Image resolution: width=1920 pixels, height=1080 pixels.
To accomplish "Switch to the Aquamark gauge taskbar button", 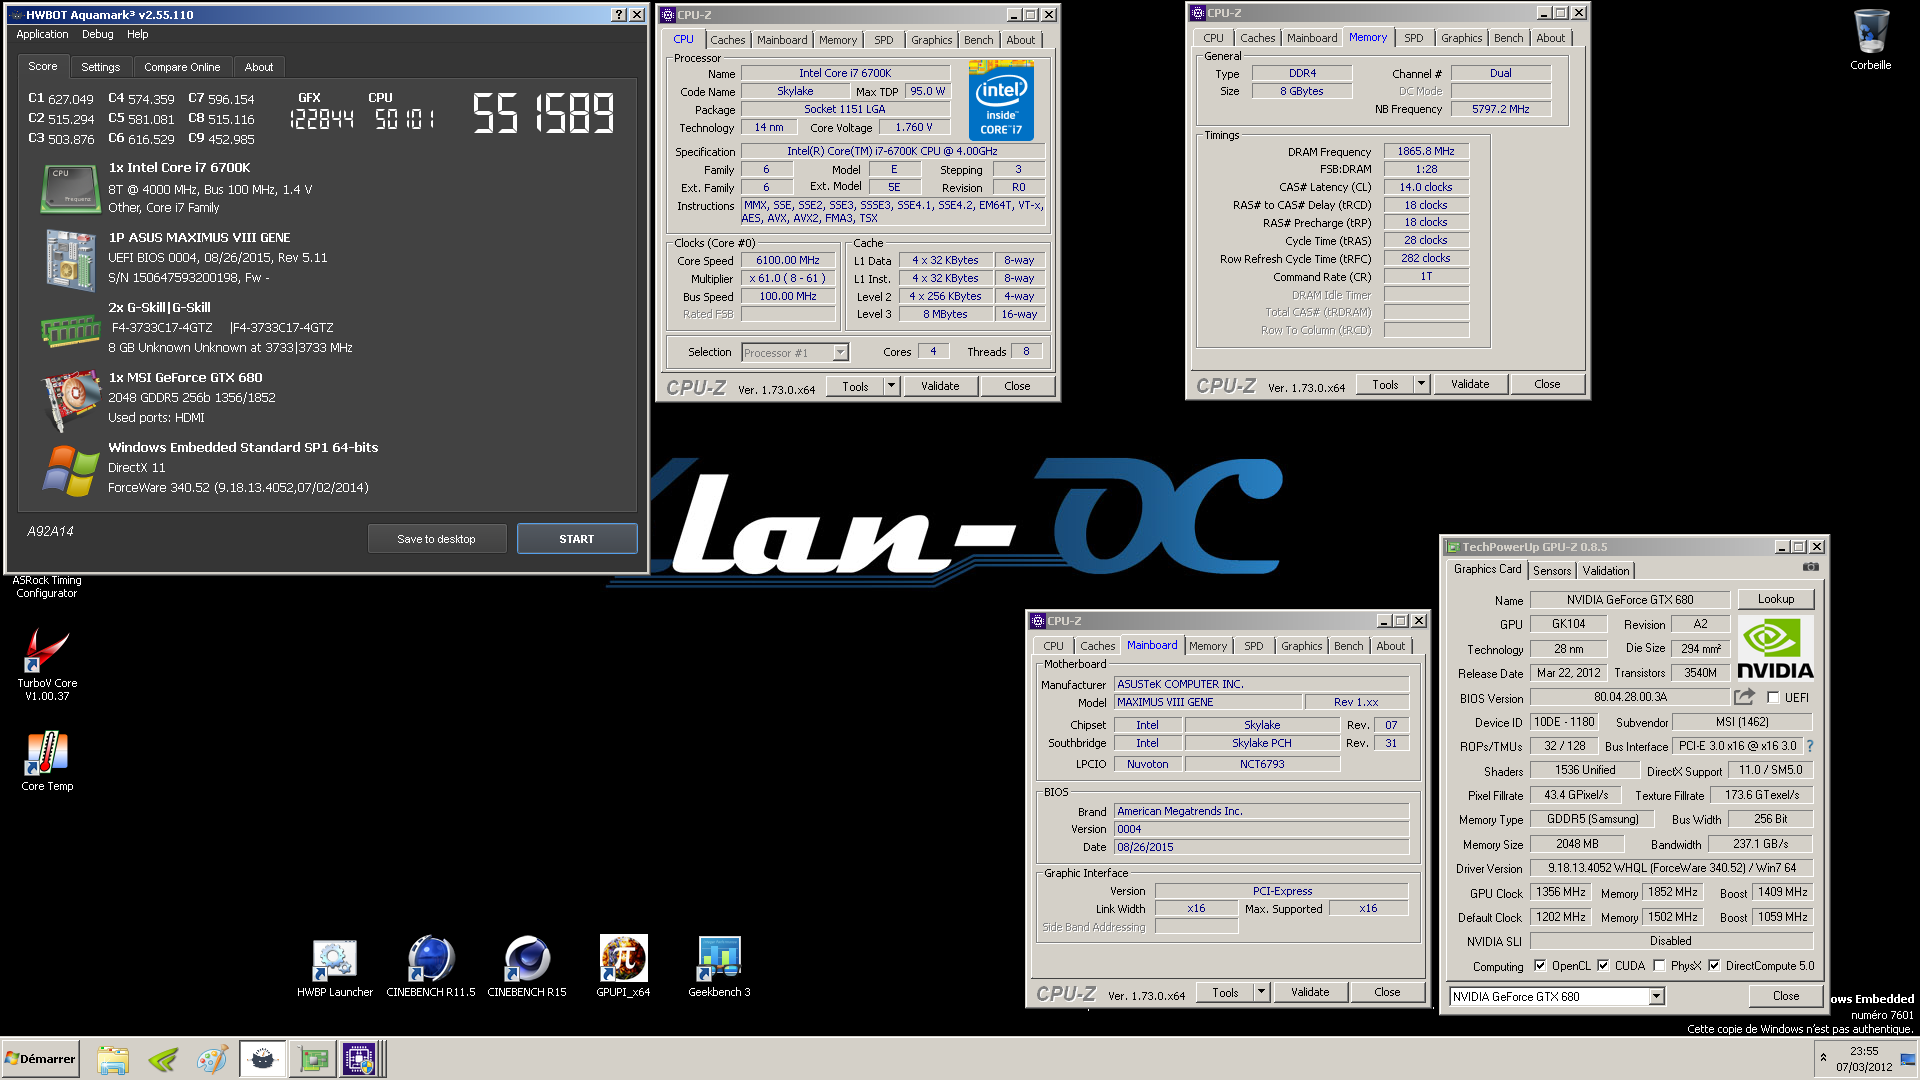I will [263, 1059].
